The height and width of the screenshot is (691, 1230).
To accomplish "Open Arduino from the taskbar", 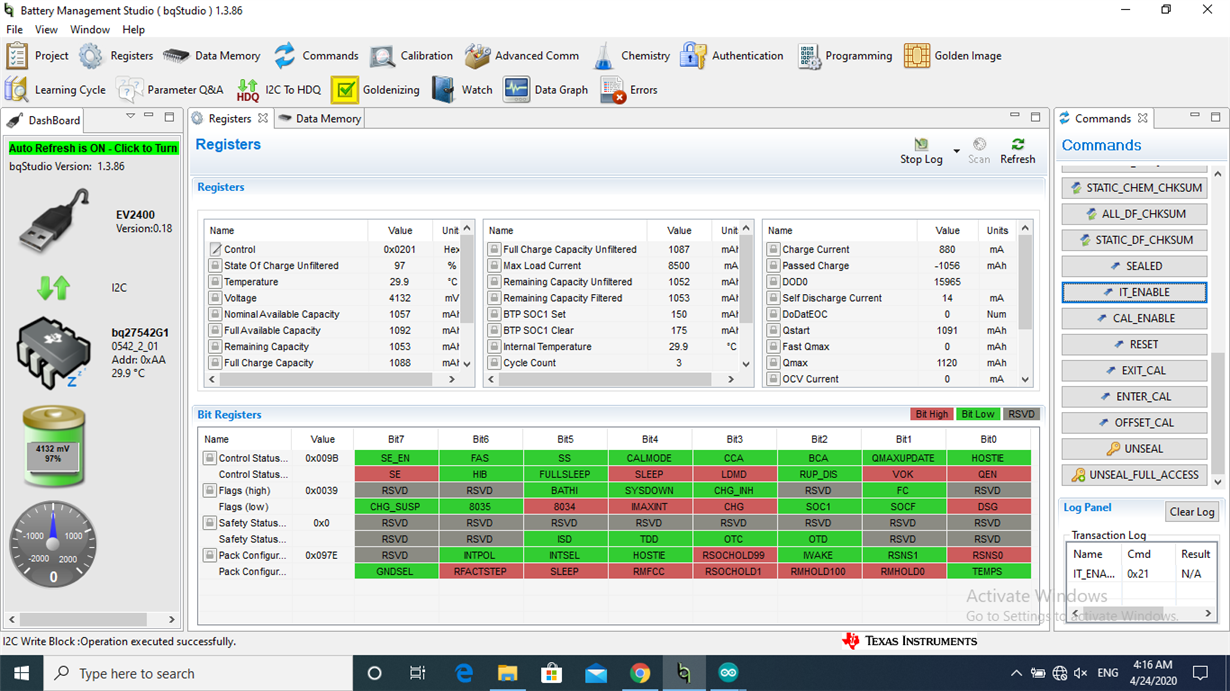I will tap(728, 673).
